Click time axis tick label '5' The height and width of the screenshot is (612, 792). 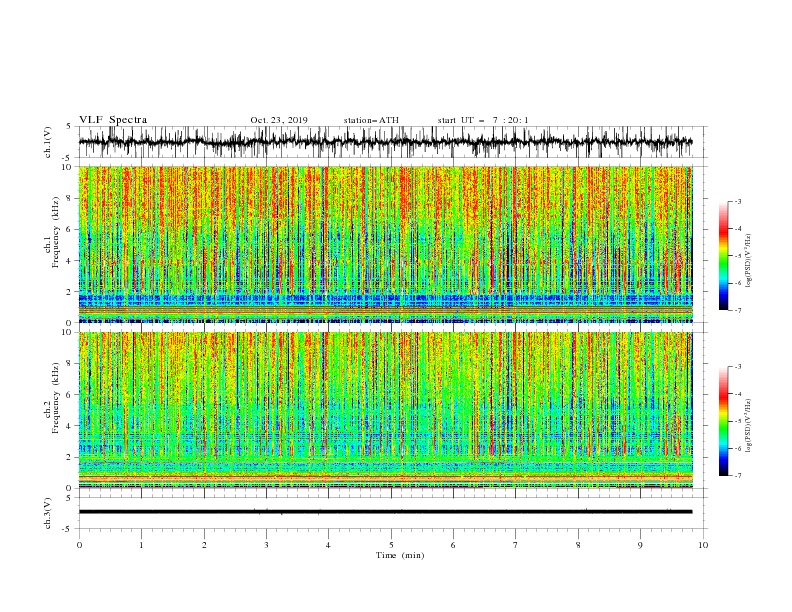pos(391,545)
